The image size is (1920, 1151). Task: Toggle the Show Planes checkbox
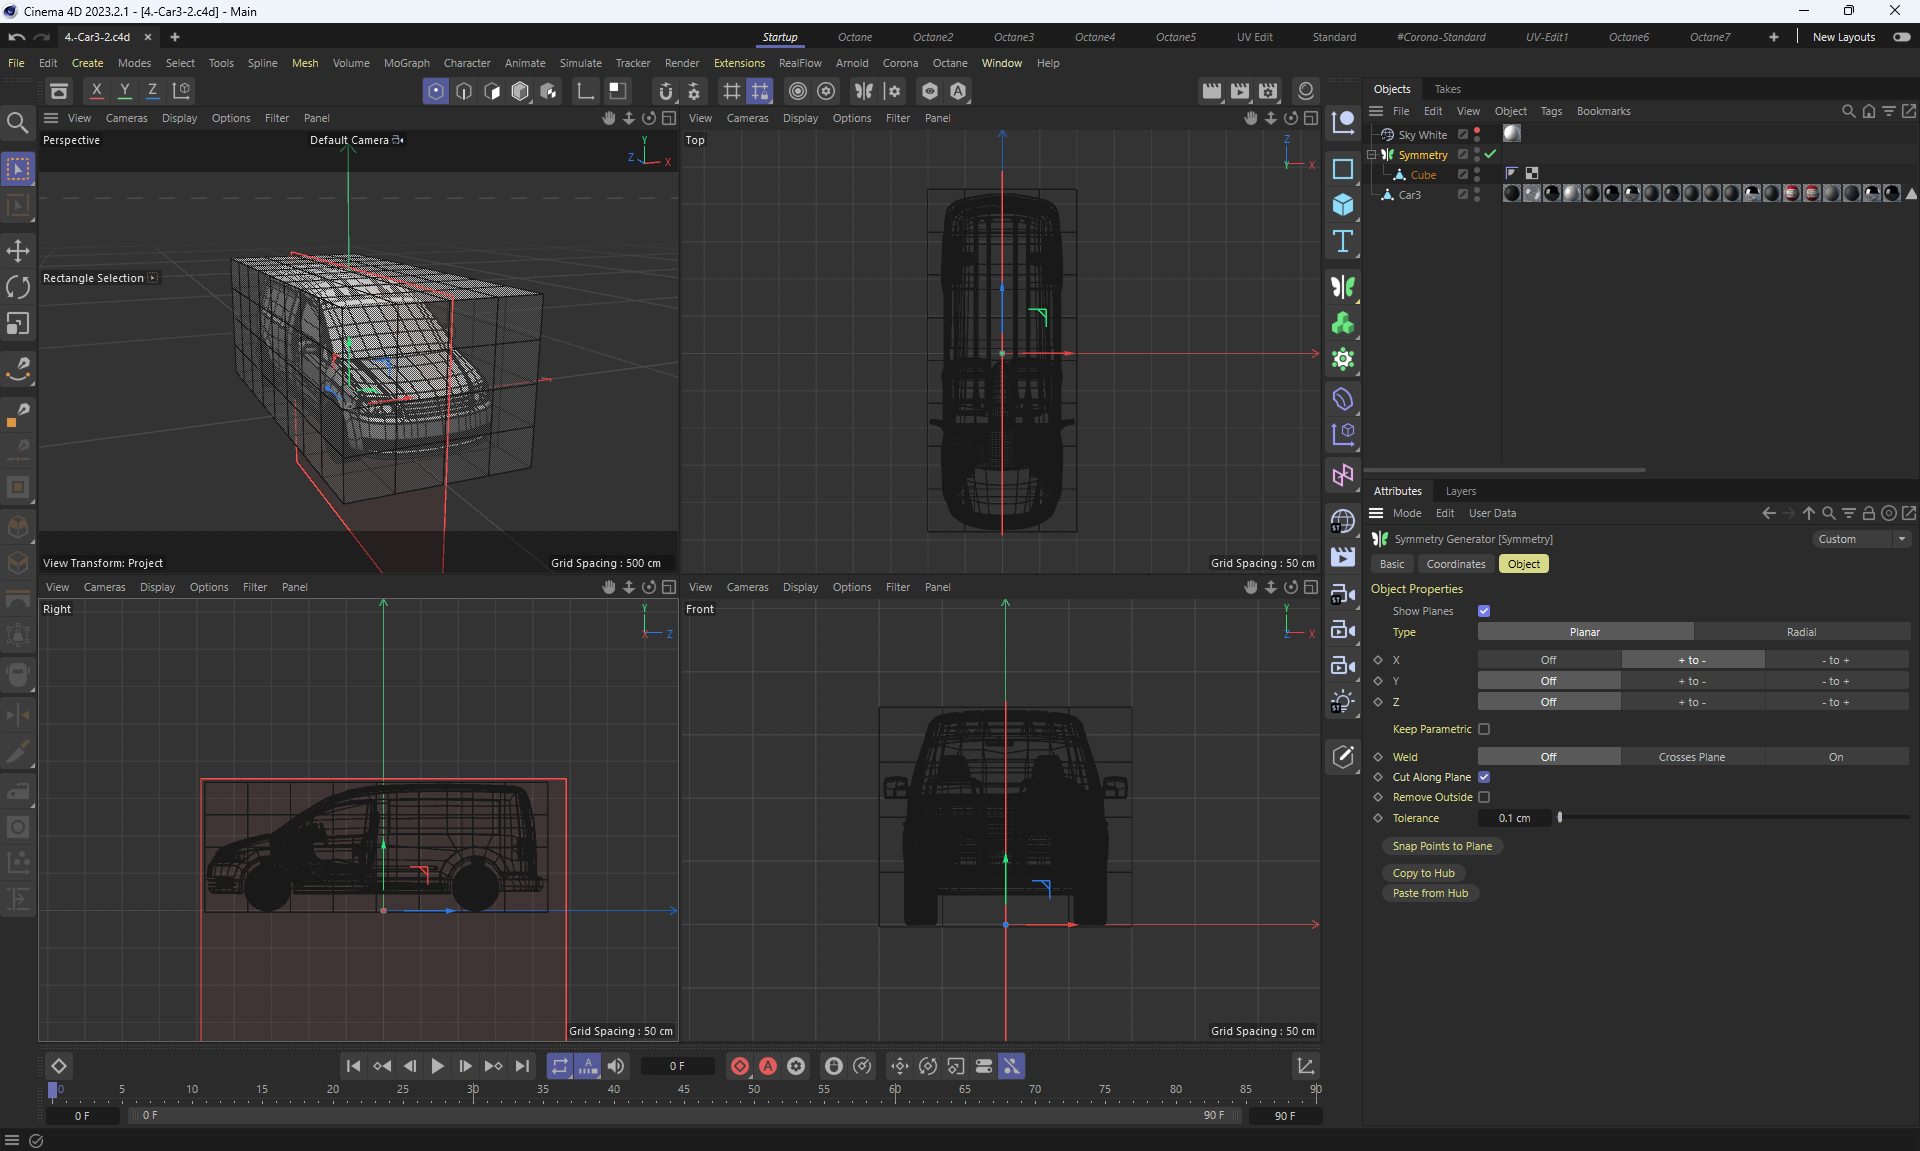click(x=1484, y=611)
